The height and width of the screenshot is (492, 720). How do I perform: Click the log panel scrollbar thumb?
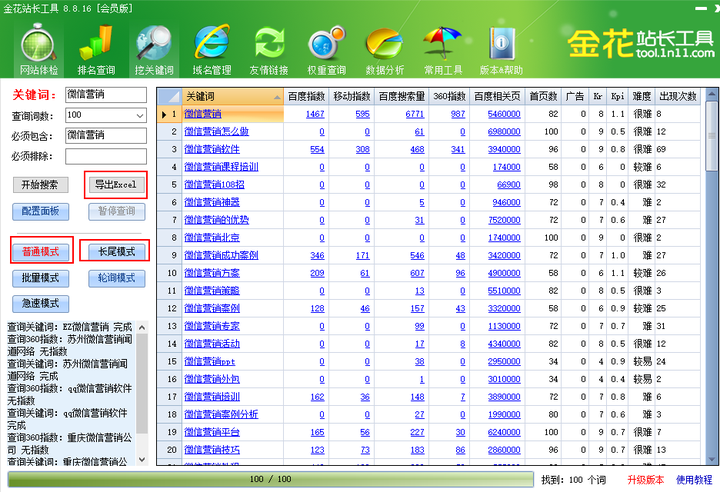[x=142, y=384]
